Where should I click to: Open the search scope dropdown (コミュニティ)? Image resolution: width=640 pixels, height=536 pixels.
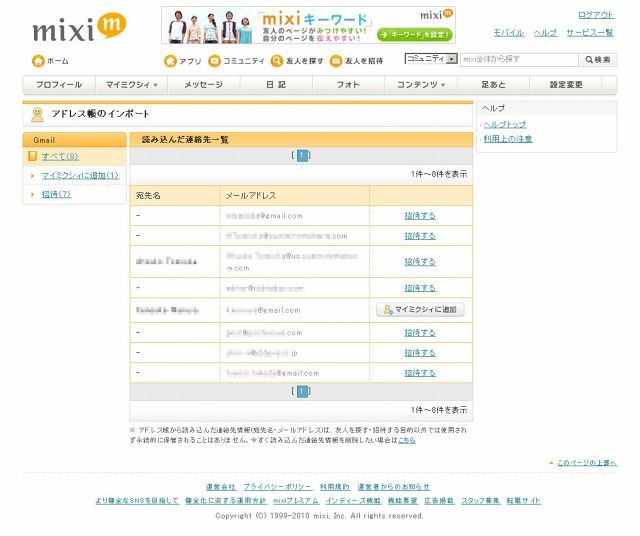[x=431, y=59]
